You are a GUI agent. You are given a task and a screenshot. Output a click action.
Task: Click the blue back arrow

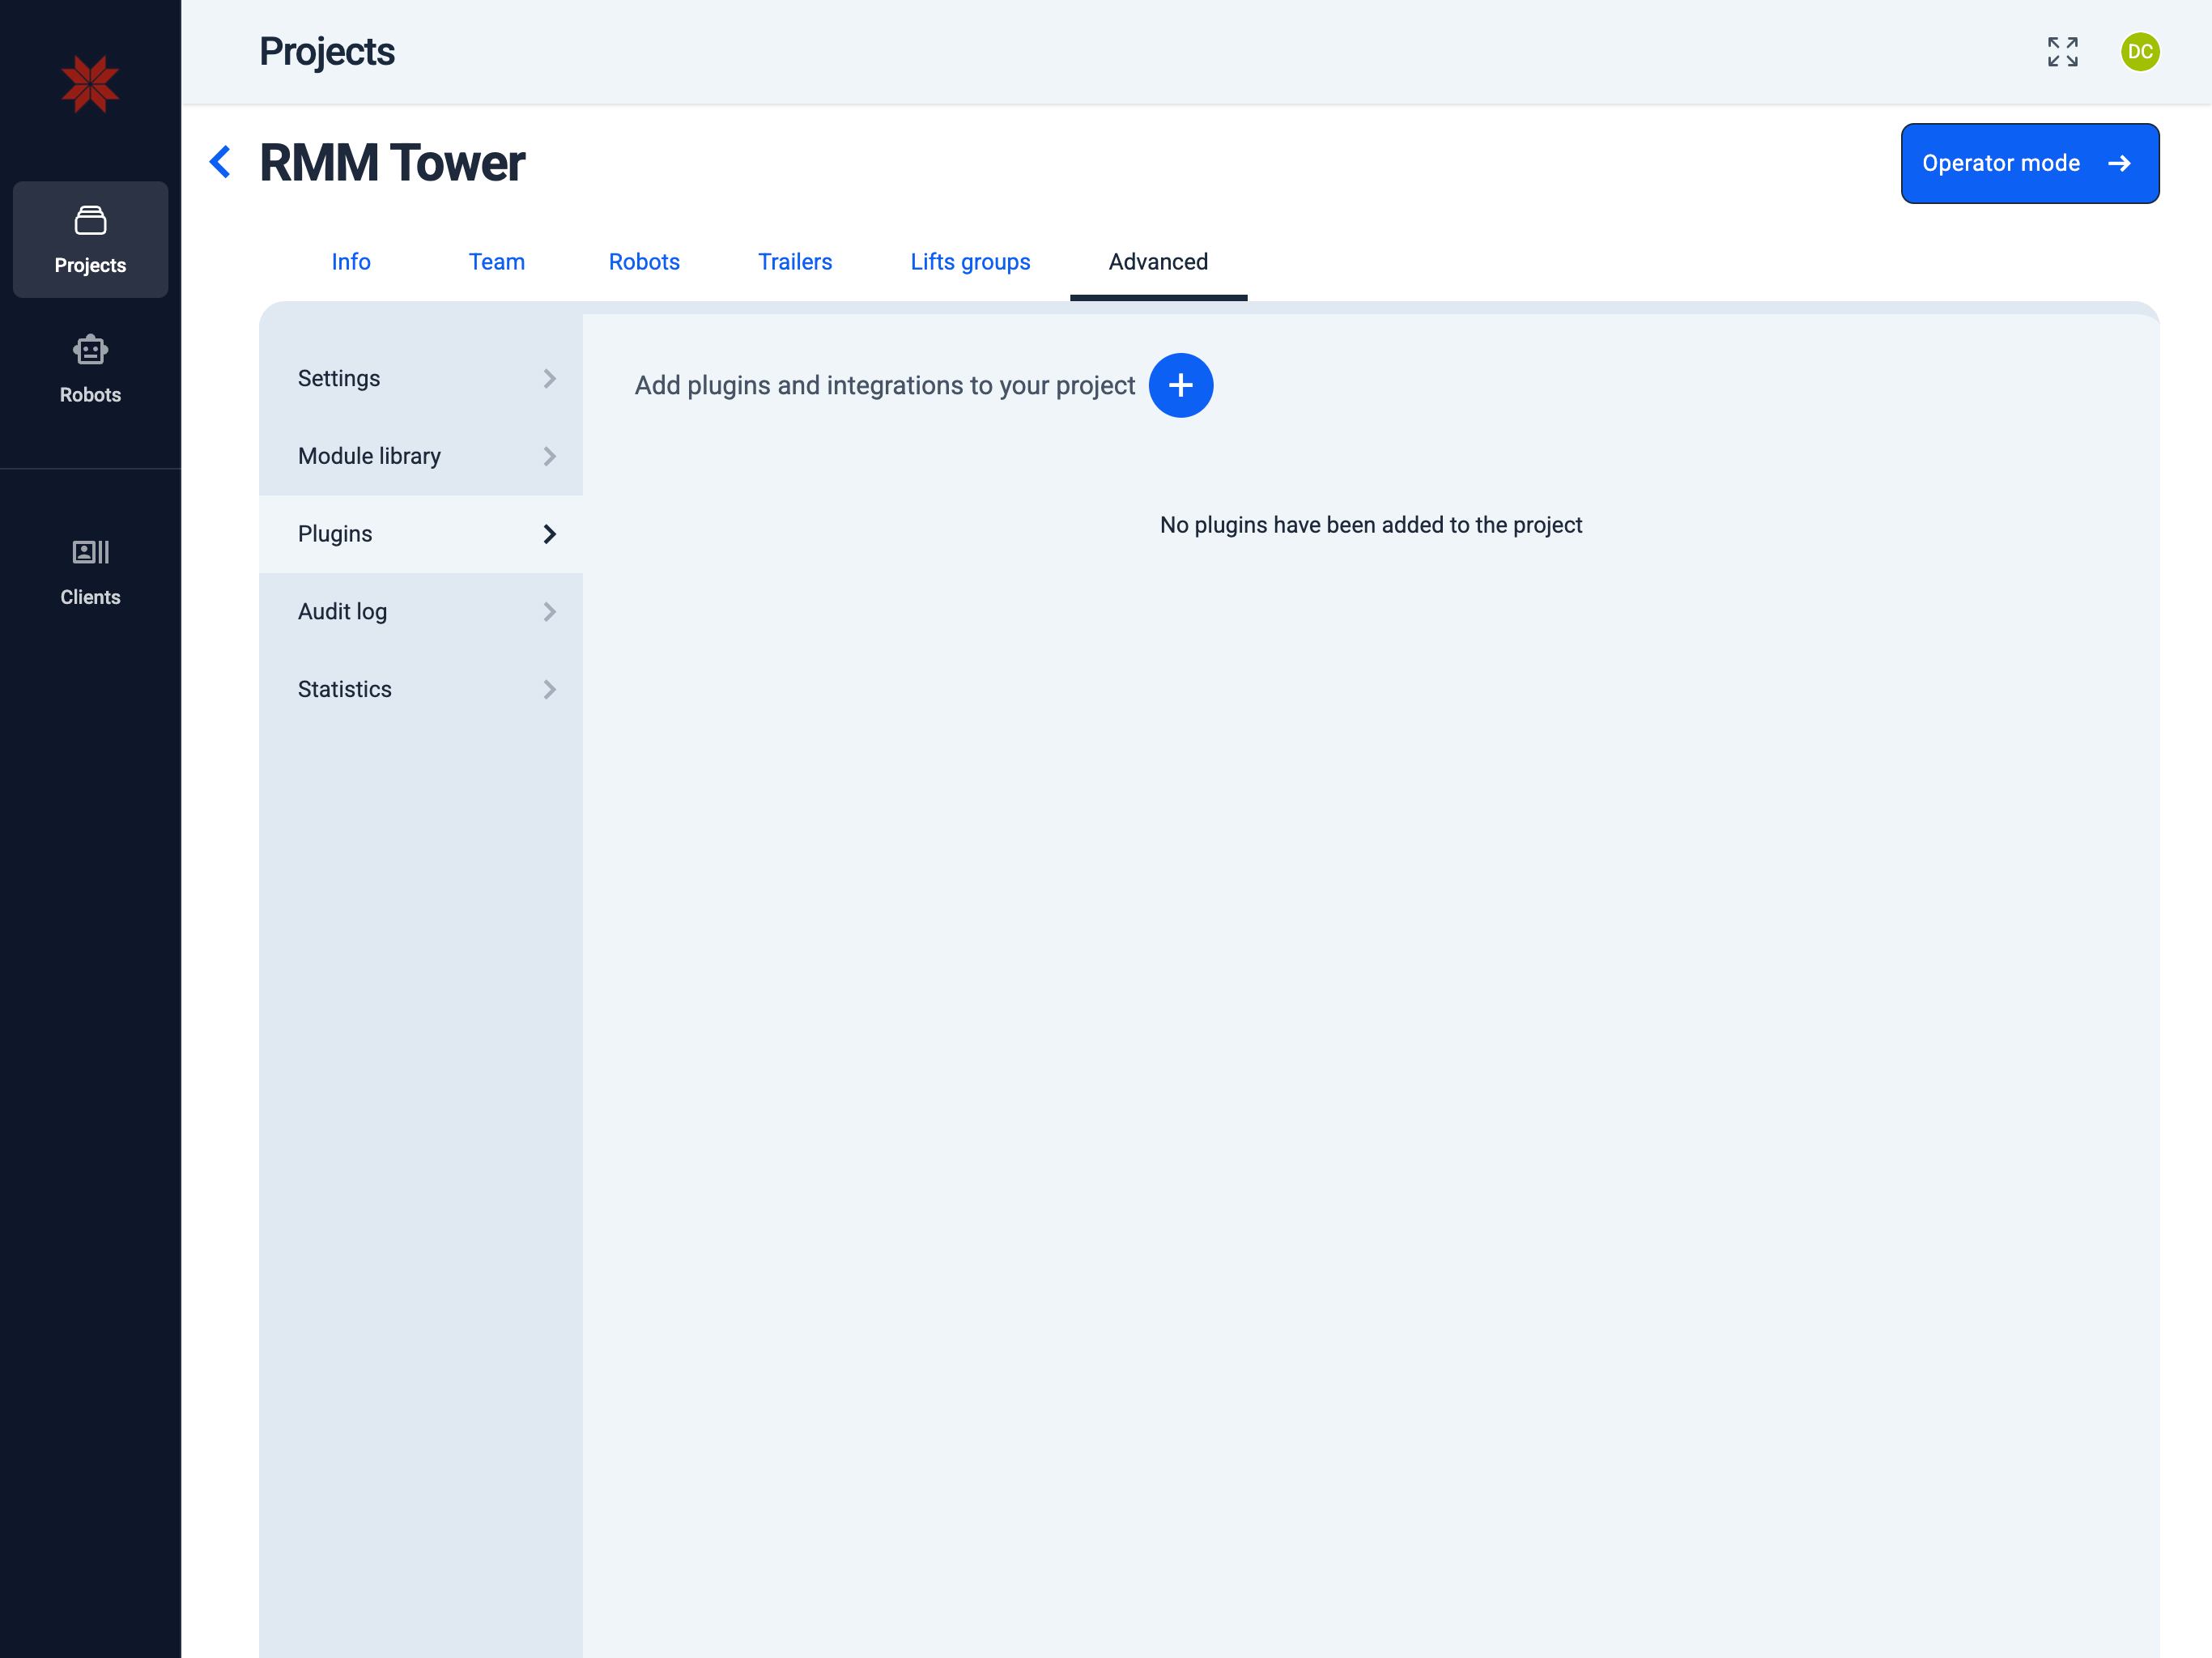pyautogui.click(x=221, y=162)
